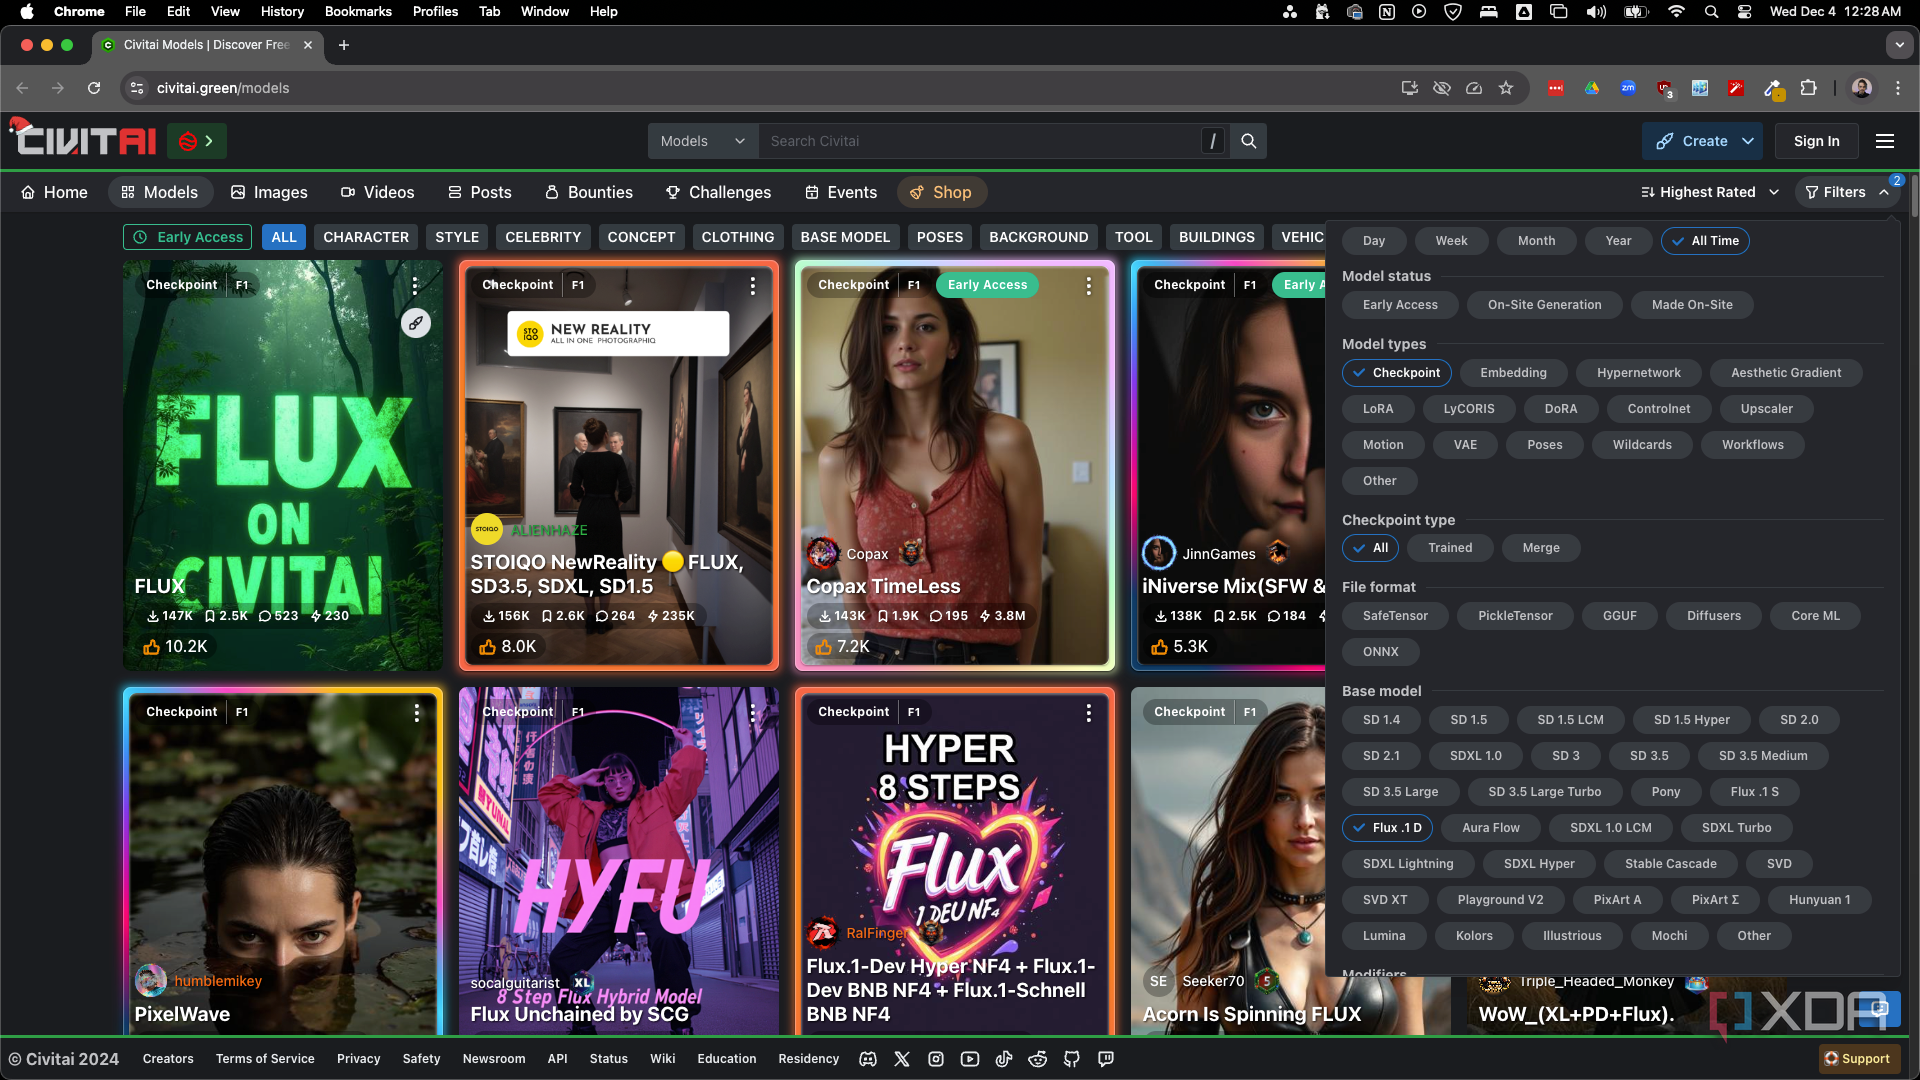Deselect the Flux .1 D base model

pos(1387,828)
